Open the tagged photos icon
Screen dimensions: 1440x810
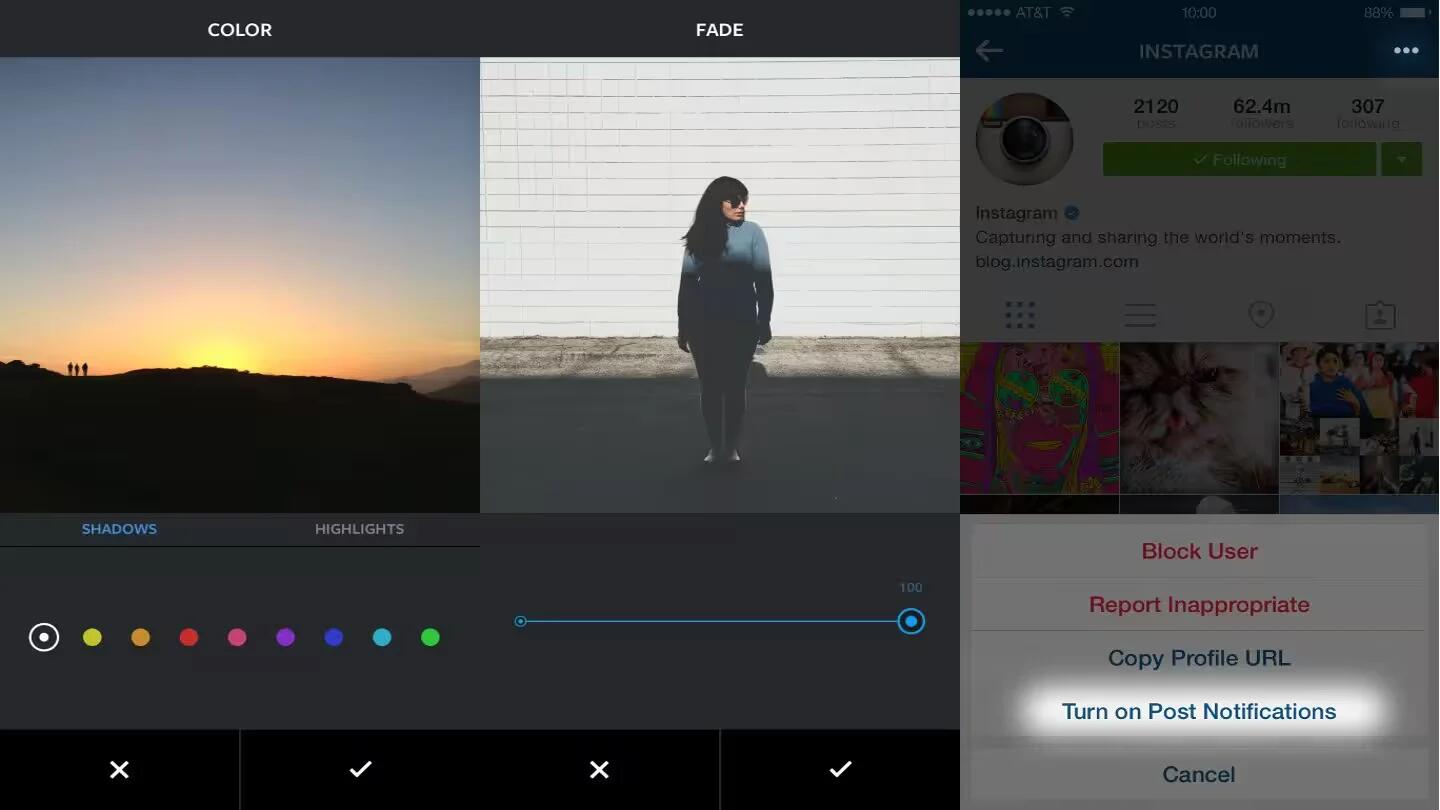[1380, 315]
